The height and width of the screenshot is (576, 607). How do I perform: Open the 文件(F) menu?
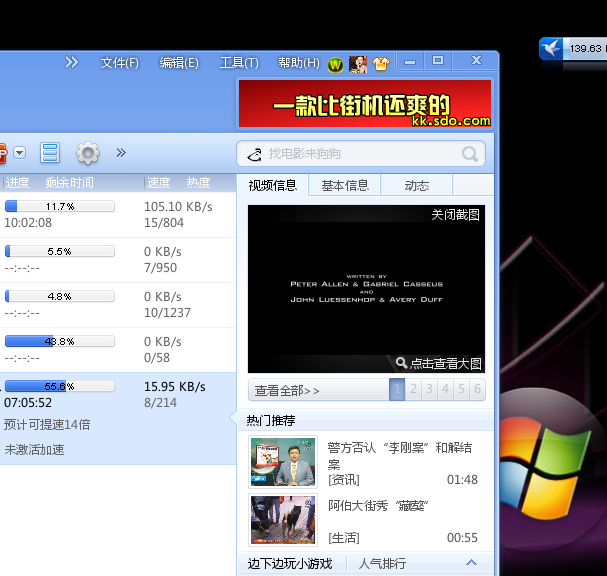119,63
